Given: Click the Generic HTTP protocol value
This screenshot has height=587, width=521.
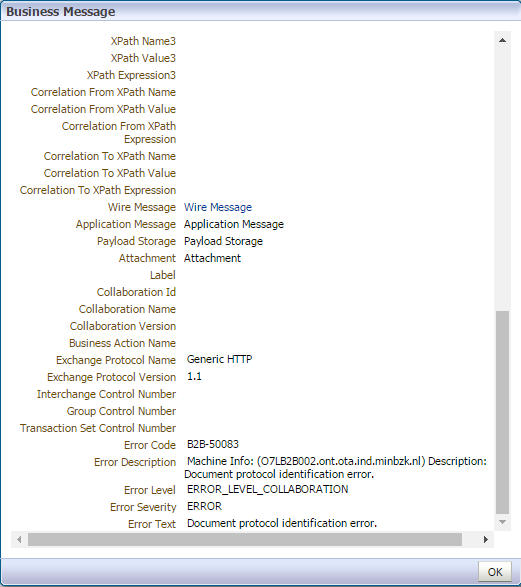Looking at the screenshot, I should click(219, 359).
